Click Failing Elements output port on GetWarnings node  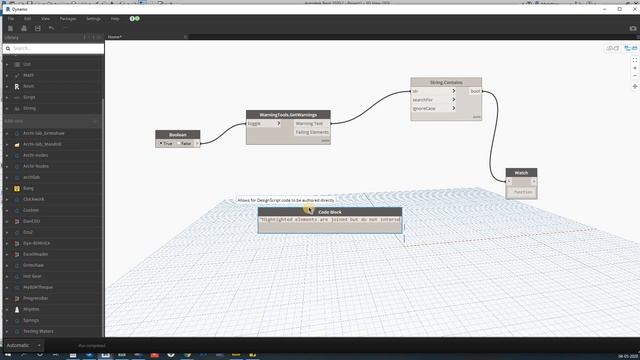[x=312, y=132]
